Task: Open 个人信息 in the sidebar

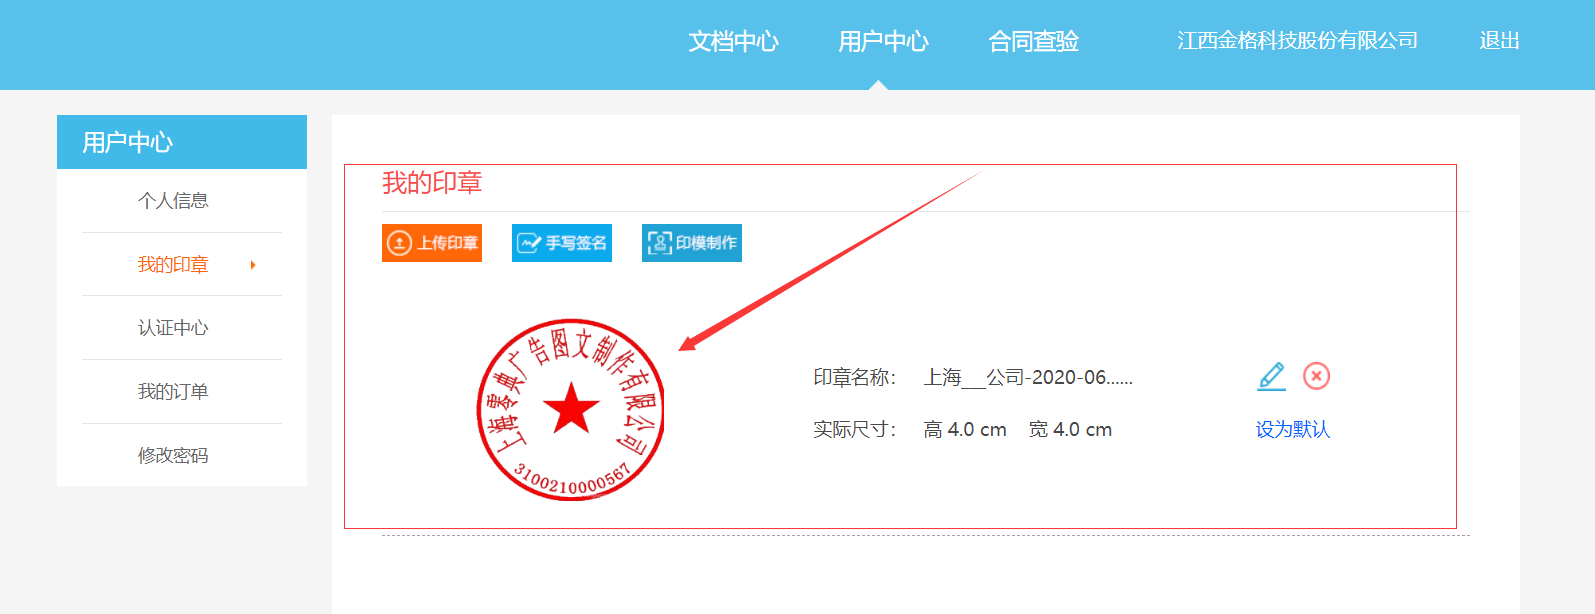Action: pos(173,201)
